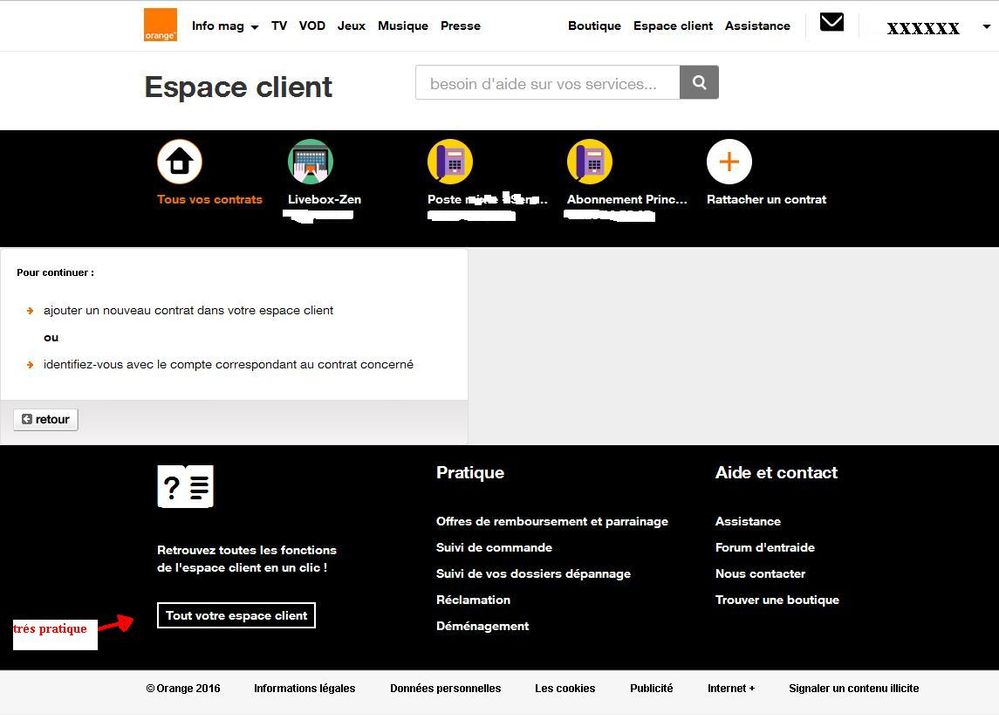Open the Livebox-Zen contract icon
Viewport: 999px width, 715px height.
310,162
